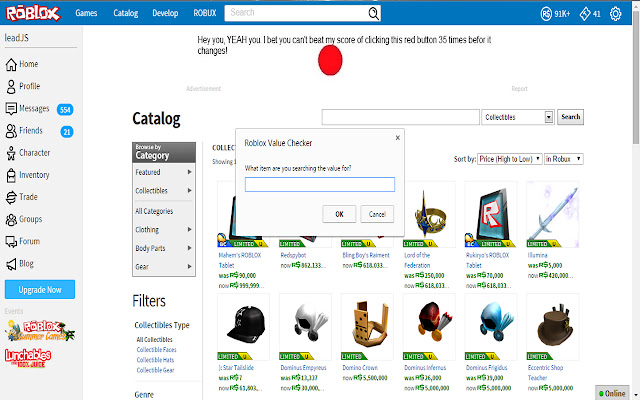Open the Collectibles search category dropdown
This screenshot has width=640, height=400.
click(518, 117)
